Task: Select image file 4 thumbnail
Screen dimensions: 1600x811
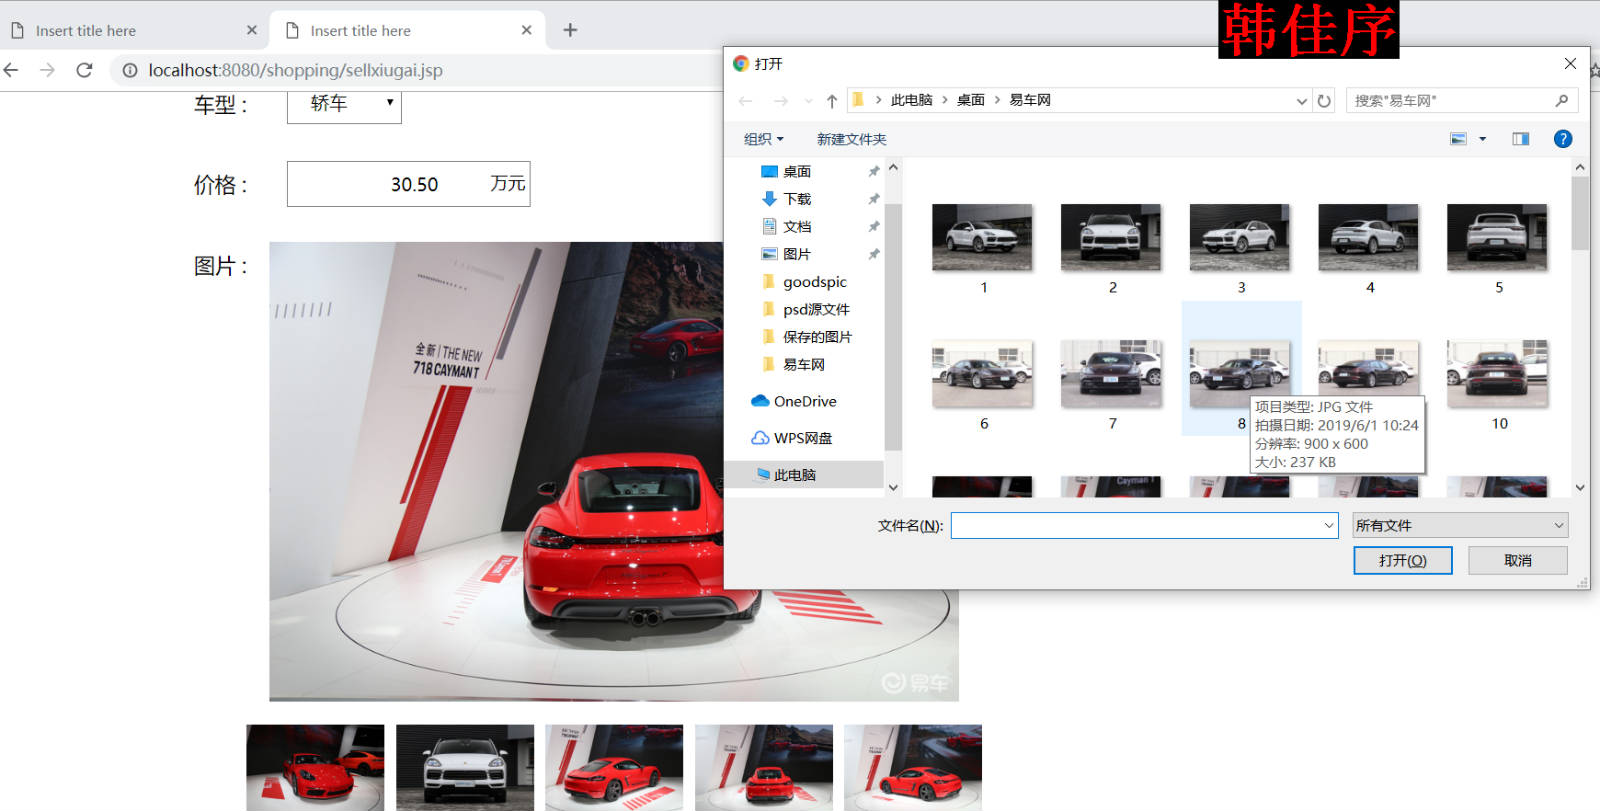Action: click(1368, 237)
